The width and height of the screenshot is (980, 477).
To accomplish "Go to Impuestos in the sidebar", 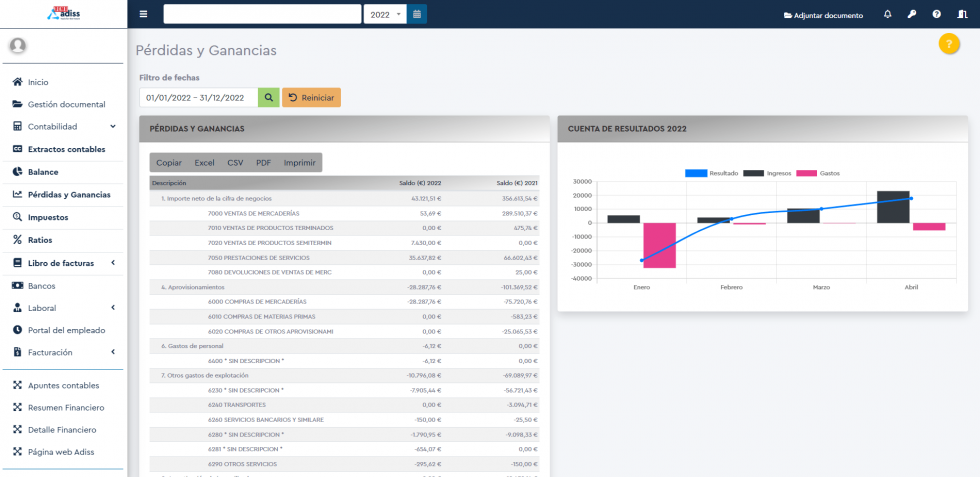I will pyautogui.click(x=48, y=217).
